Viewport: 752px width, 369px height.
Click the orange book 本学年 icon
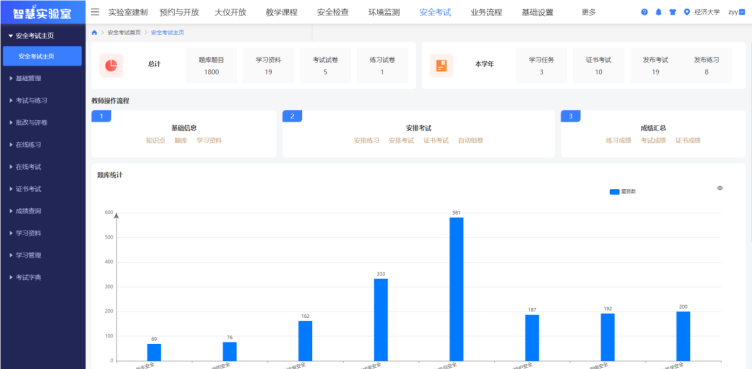point(441,65)
